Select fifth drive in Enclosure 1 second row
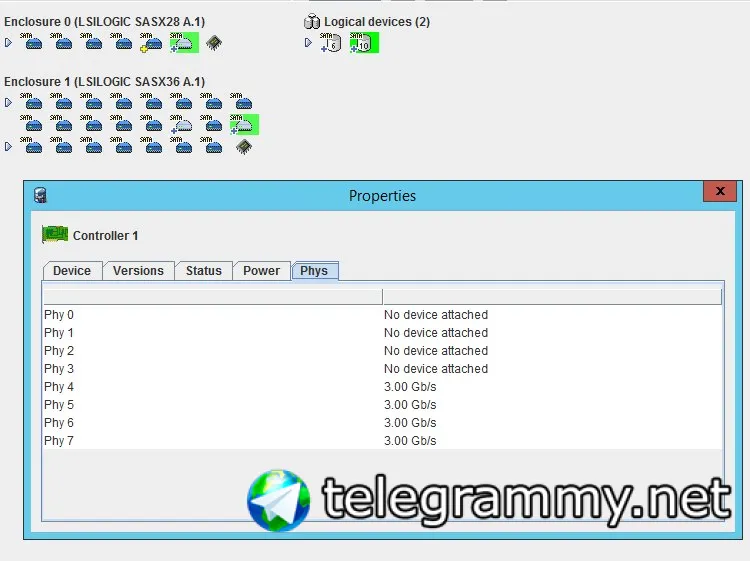750x561 pixels. click(151, 123)
